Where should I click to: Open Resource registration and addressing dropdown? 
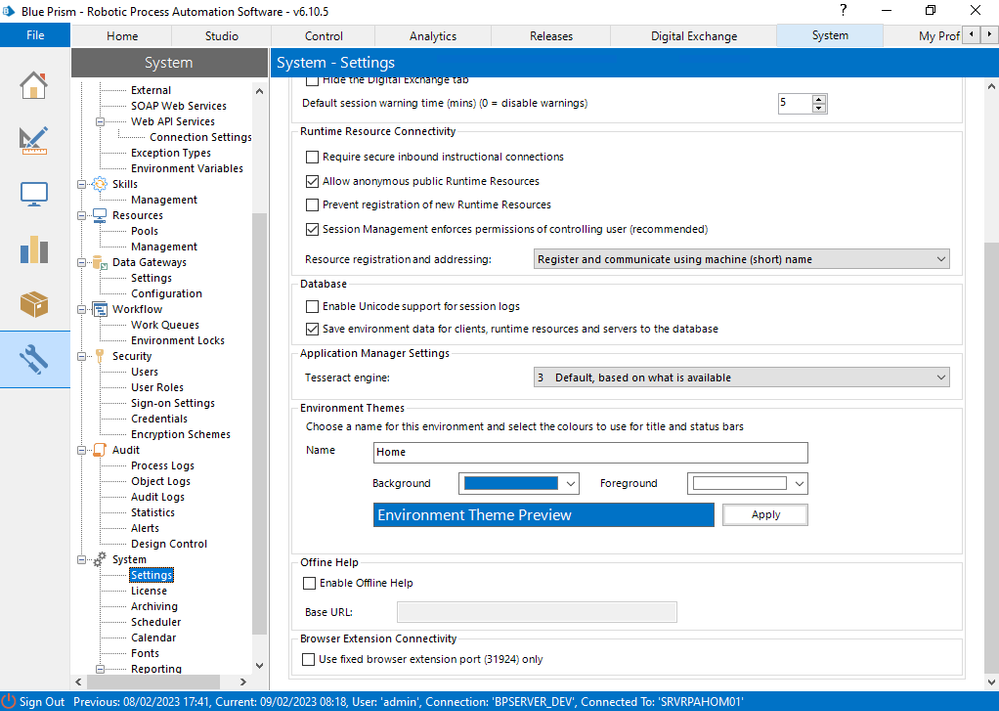(741, 259)
